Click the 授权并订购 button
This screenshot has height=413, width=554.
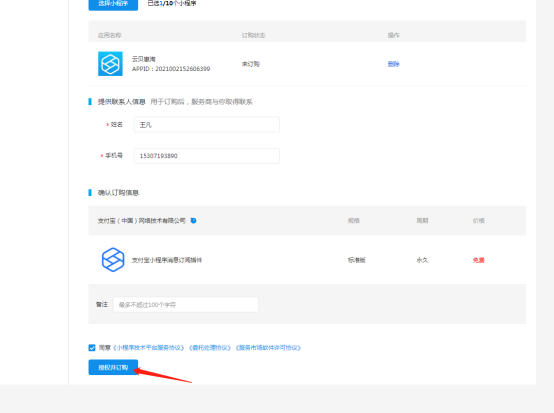[x=113, y=367]
